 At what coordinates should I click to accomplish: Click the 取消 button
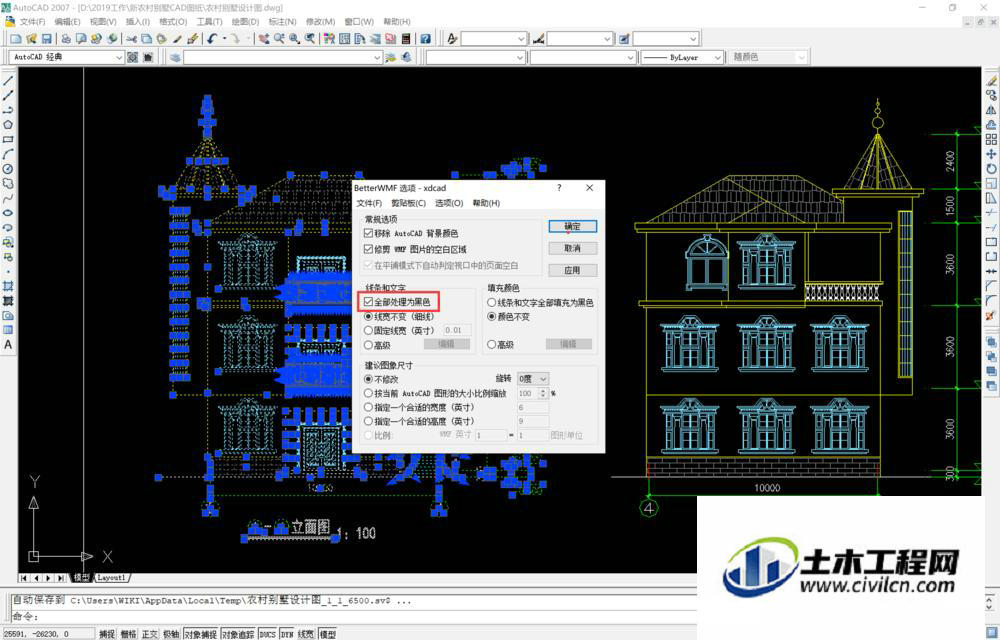tap(573, 248)
